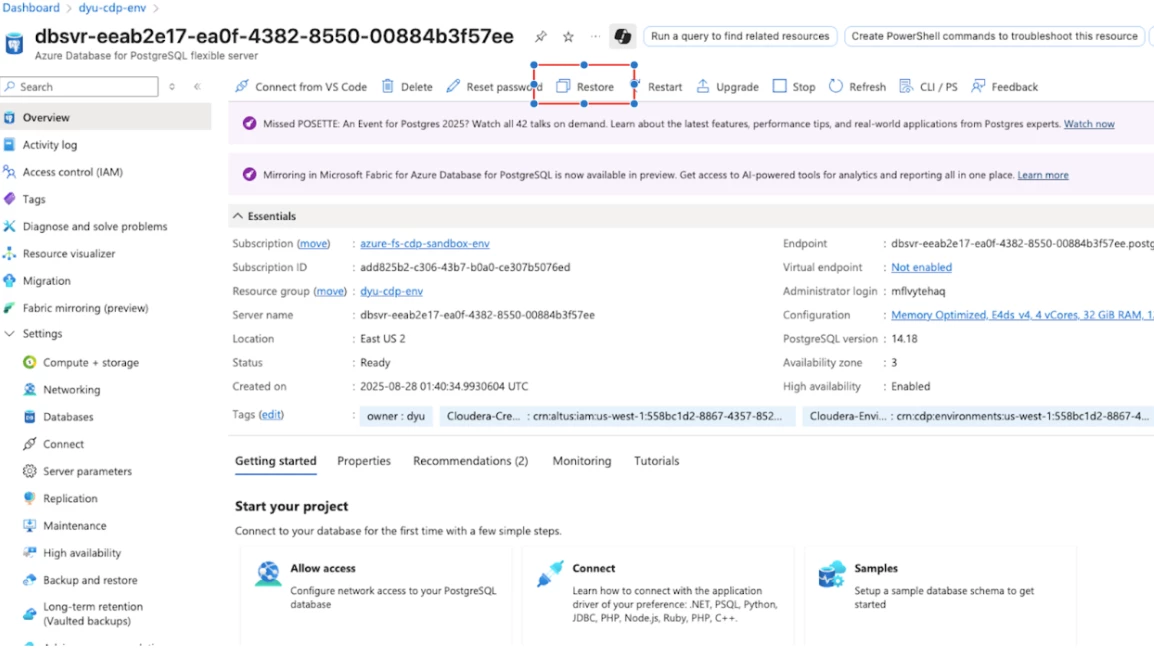The image size is (1154, 652).
Task: Switch to the Properties tab
Action: (x=364, y=461)
